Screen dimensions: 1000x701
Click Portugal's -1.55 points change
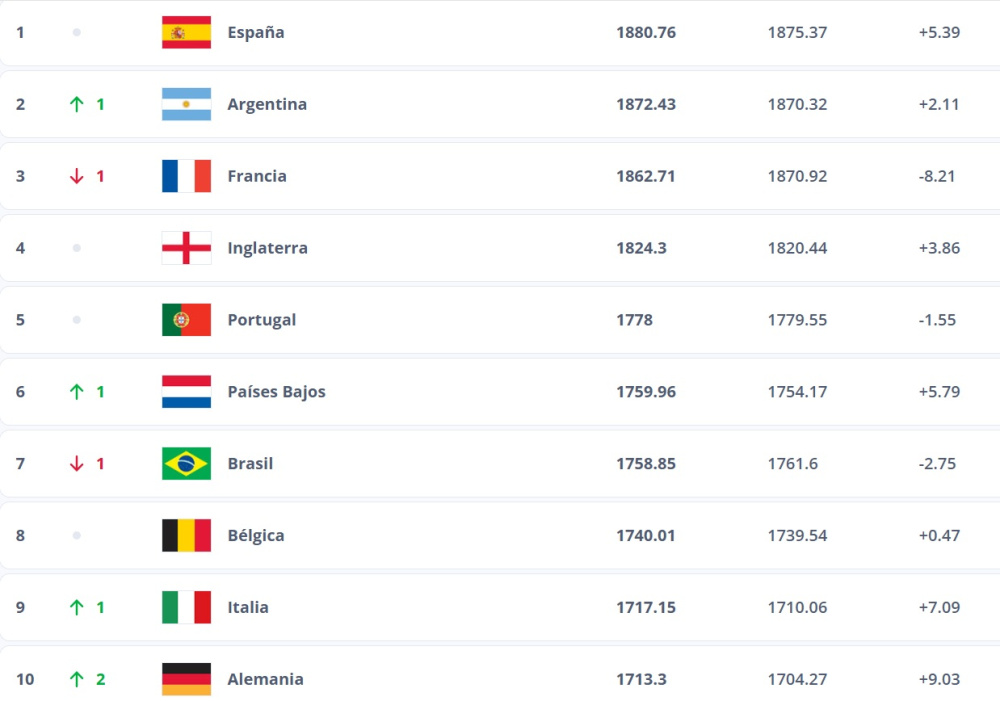(x=937, y=320)
